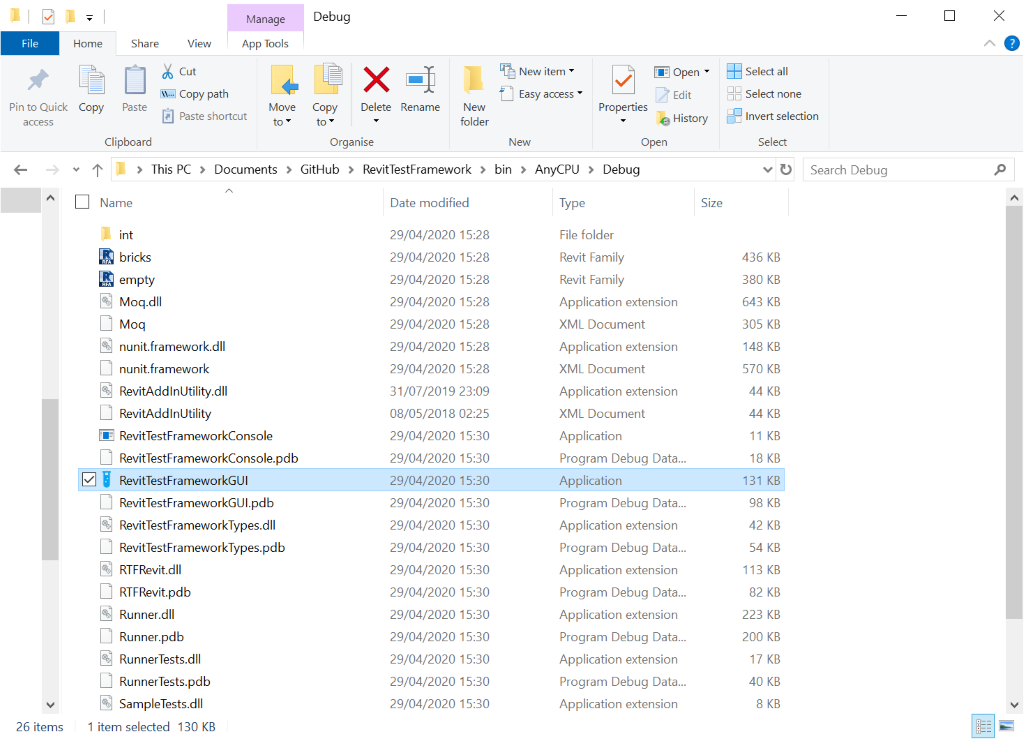The image size is (1024, 739).
Task: Go to GitHub in the breadcrumb path
Action: (320, 170)
